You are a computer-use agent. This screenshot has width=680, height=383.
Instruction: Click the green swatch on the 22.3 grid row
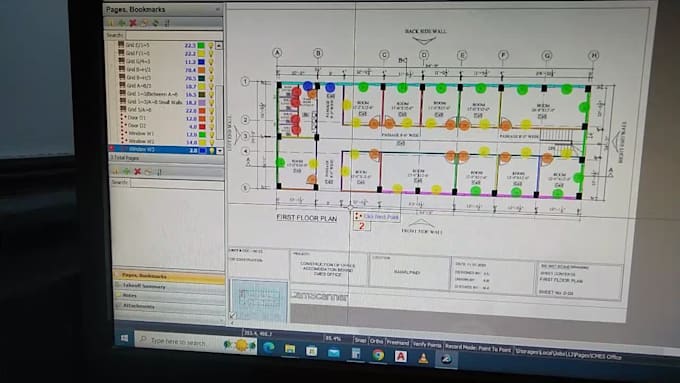click(201, 45)
